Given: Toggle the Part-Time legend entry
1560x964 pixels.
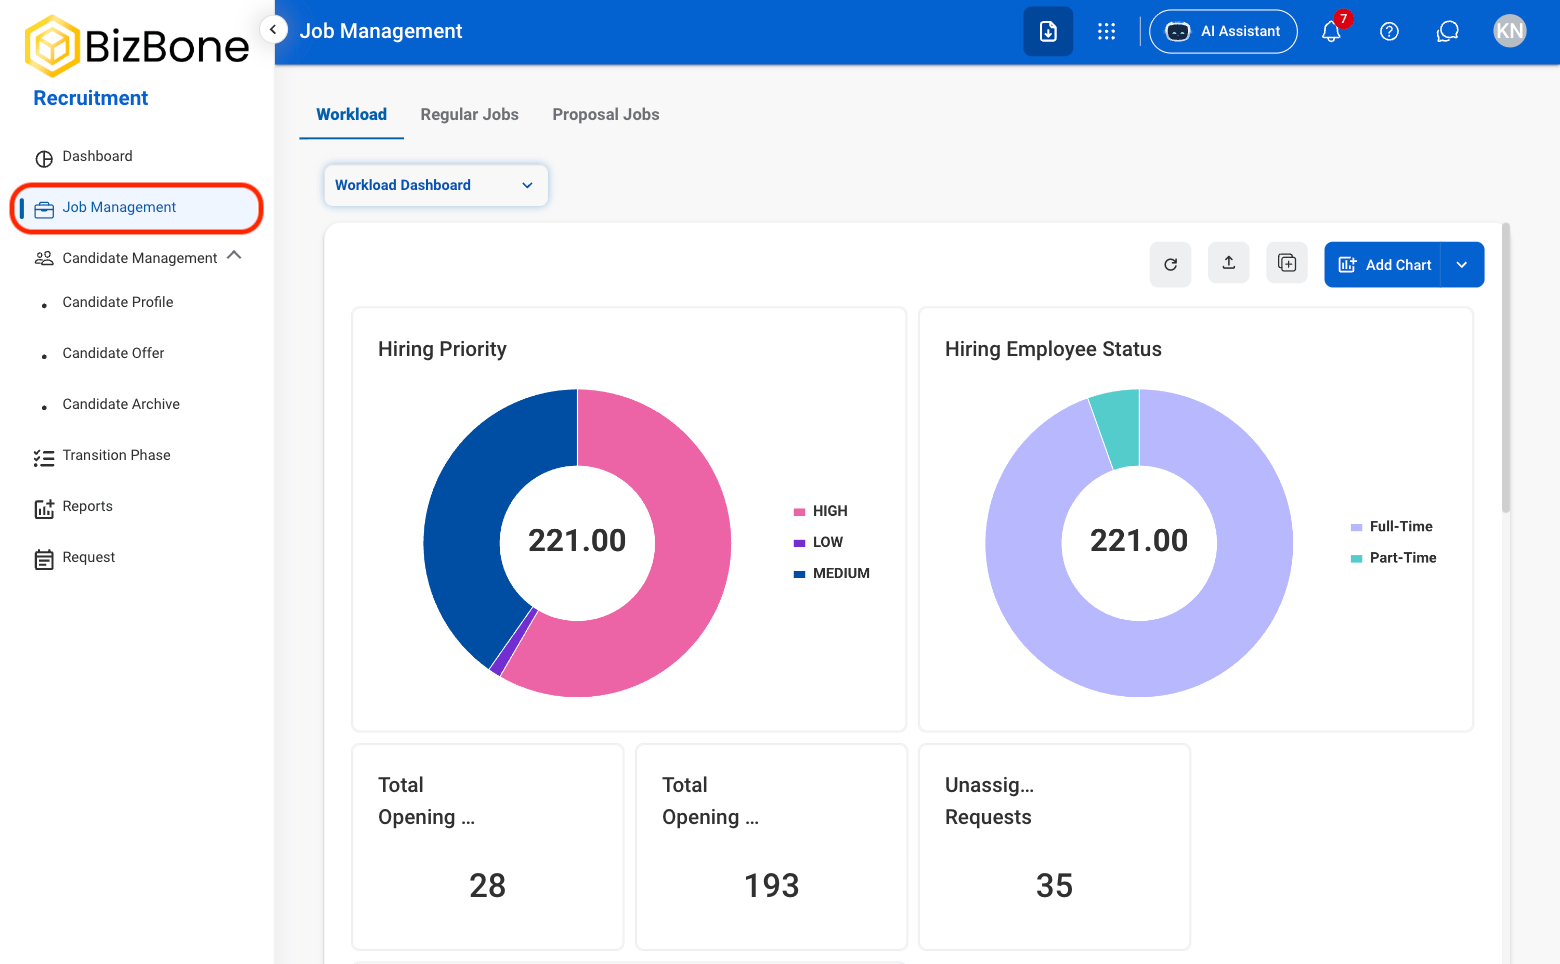Looking at the screenshot, I should (1393, 558).
